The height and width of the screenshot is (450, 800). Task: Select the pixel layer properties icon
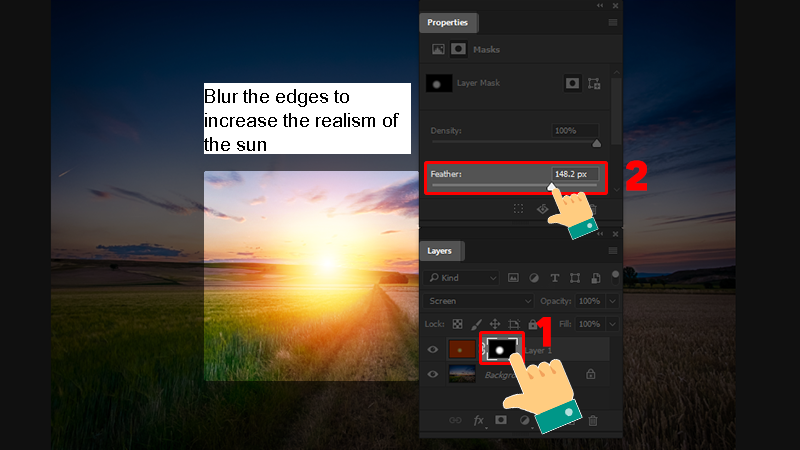(x=438, y=49)
